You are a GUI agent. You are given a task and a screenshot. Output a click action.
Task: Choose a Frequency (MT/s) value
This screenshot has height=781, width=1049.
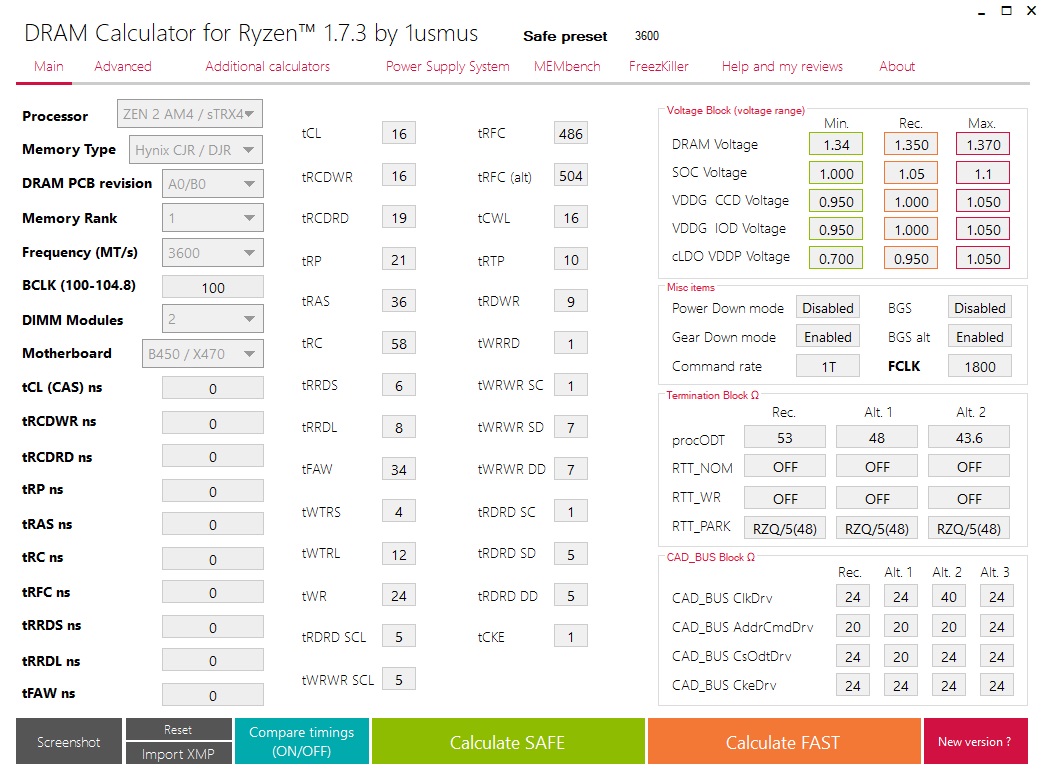pos(212,252)
